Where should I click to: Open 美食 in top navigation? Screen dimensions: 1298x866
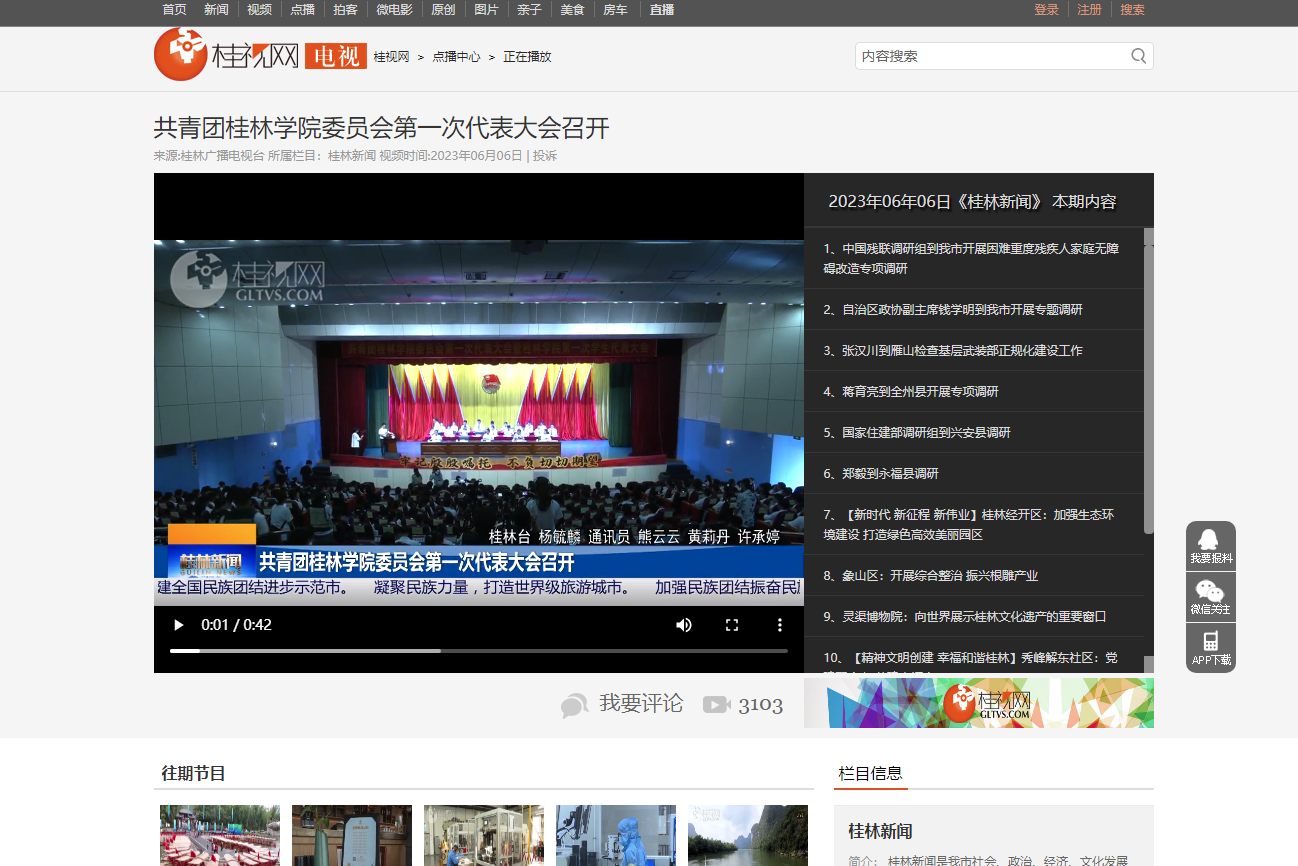tap(572, 10)
